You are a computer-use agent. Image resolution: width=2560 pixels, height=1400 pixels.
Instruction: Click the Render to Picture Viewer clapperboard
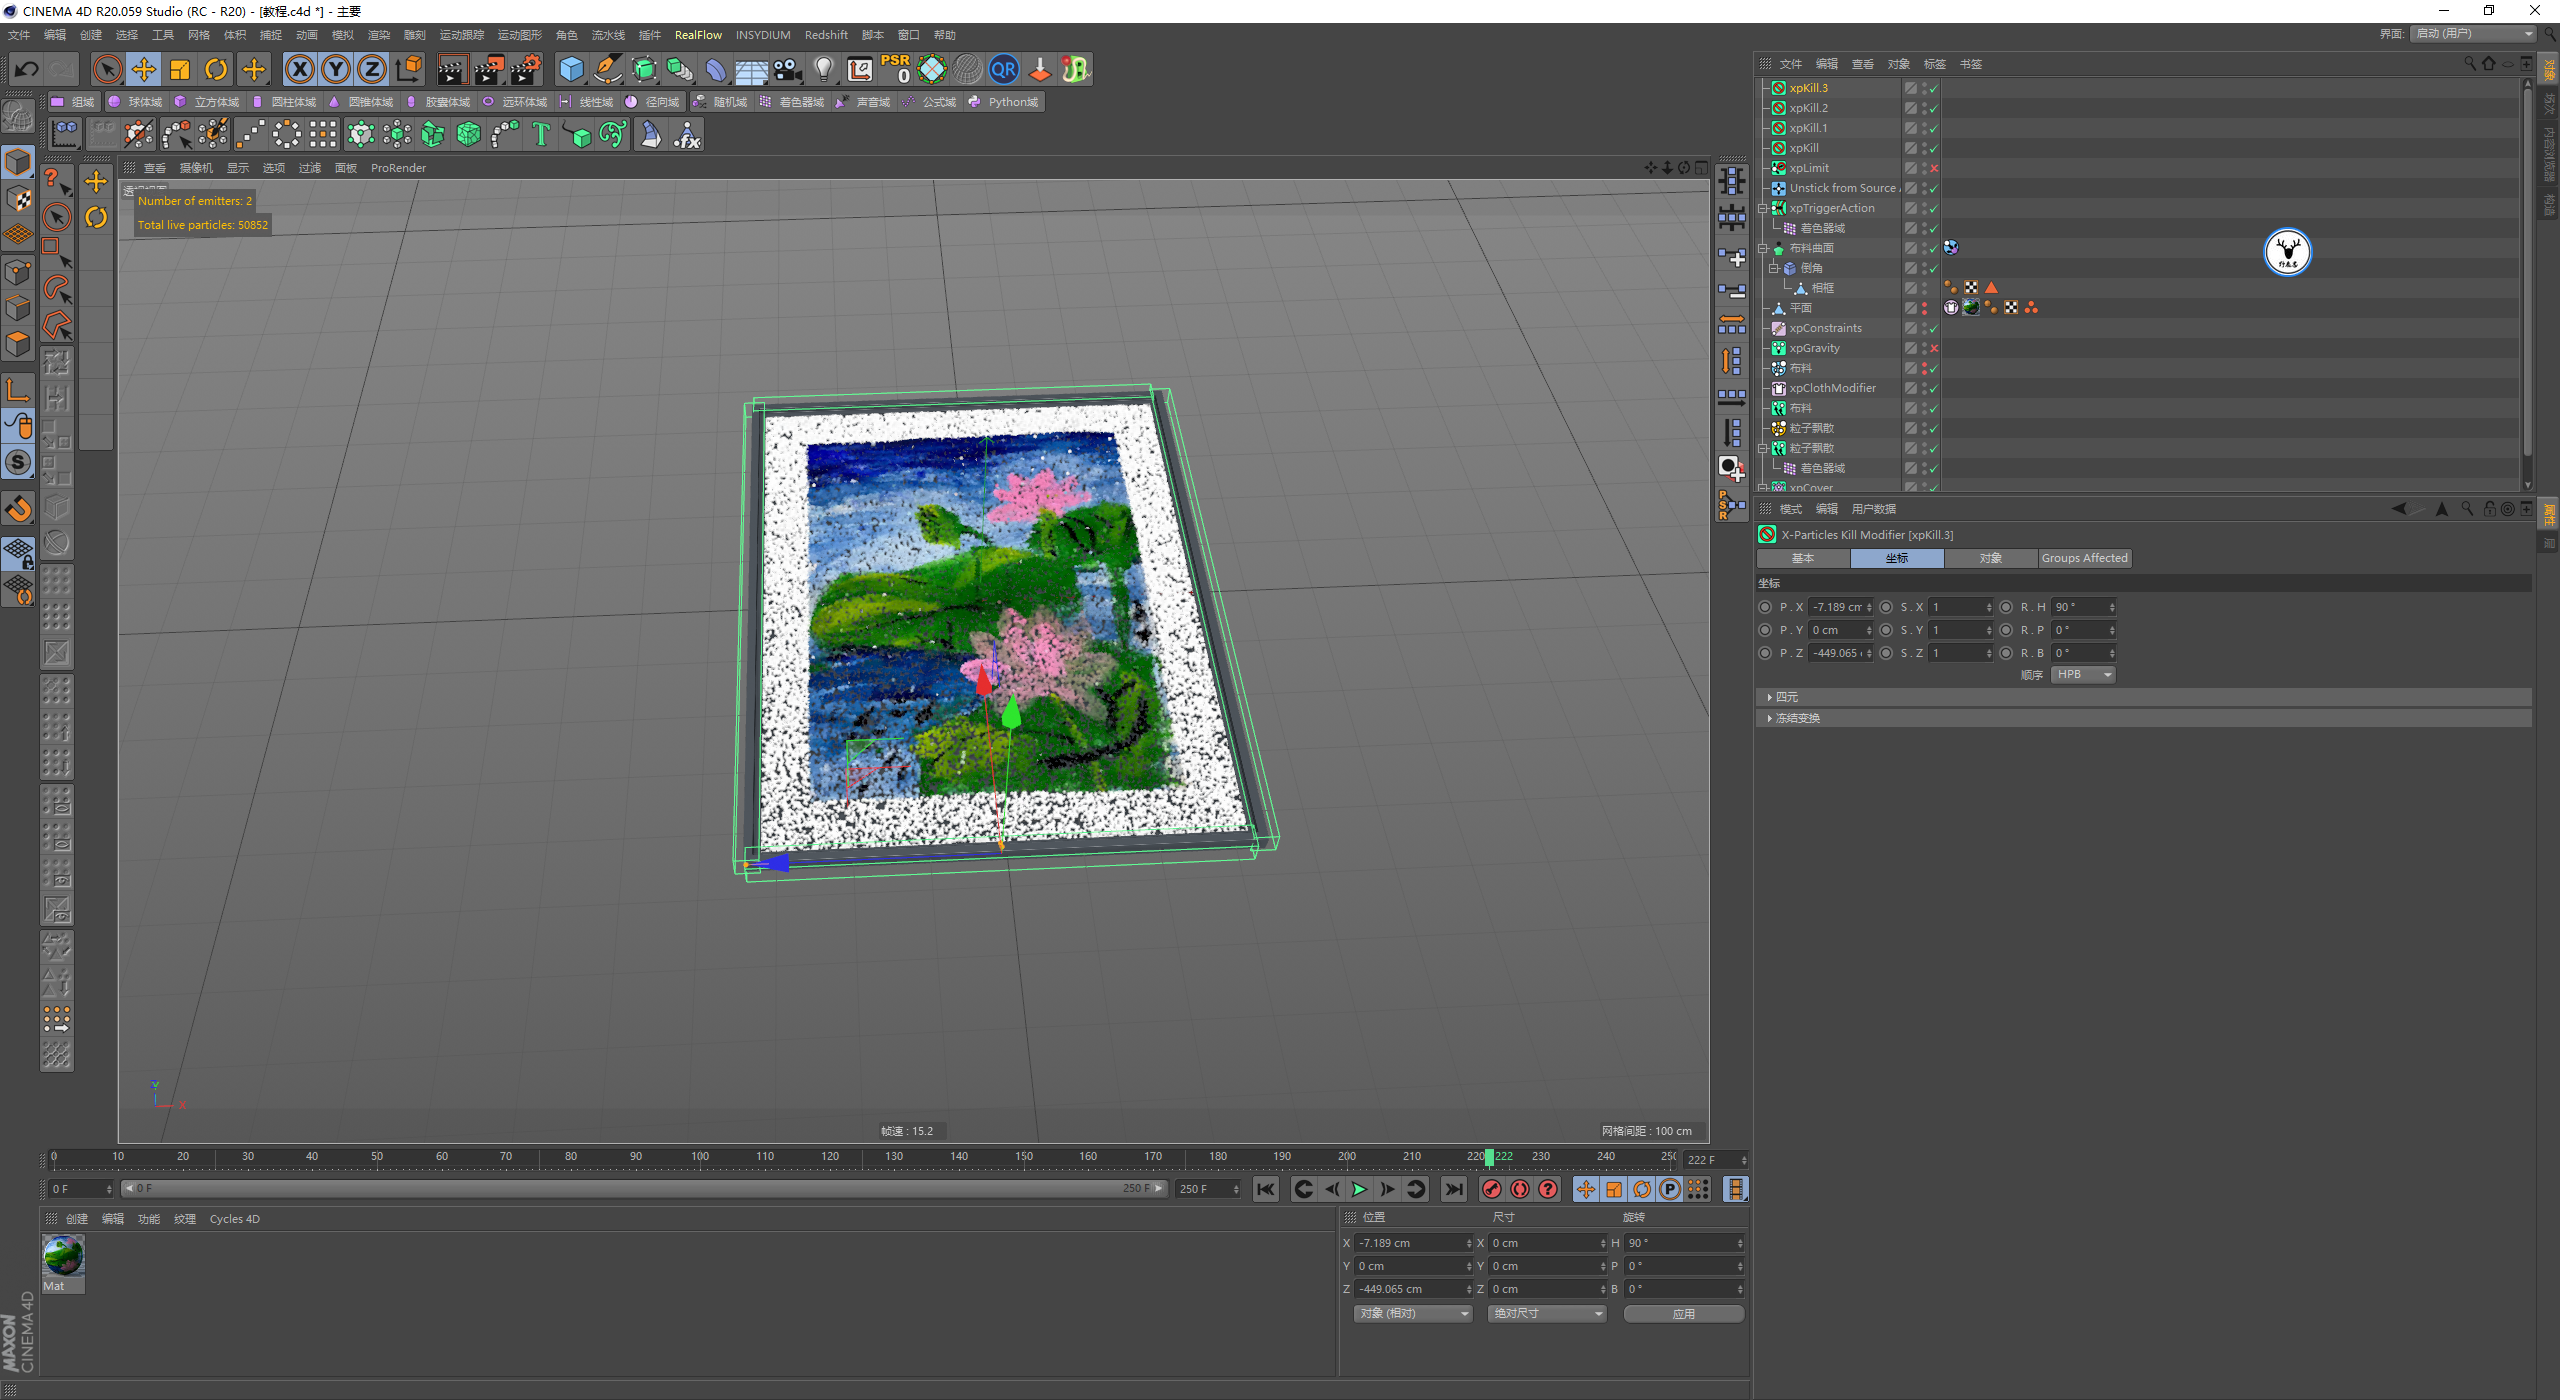click(489, 69)
